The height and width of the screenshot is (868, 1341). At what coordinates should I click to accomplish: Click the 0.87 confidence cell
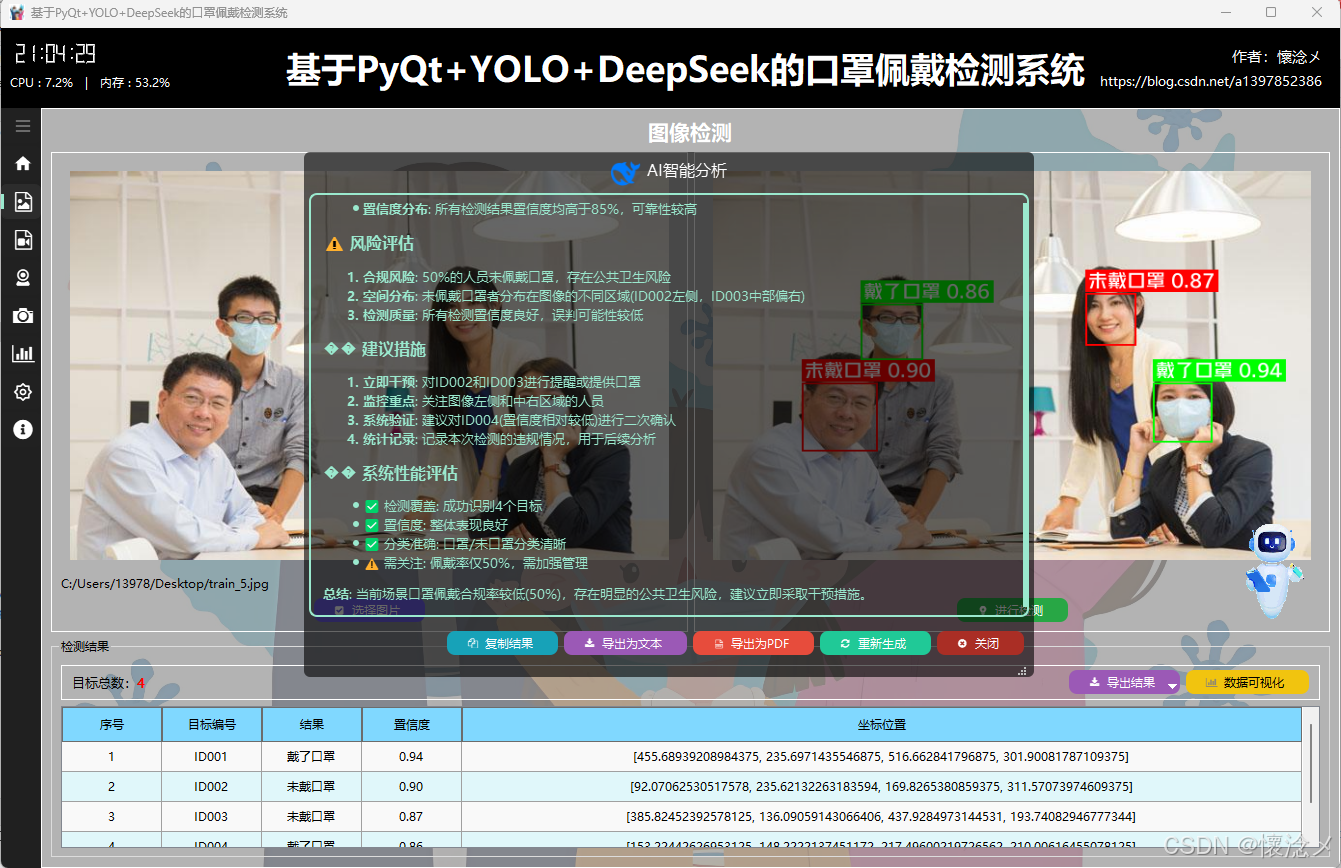click(412, 817)
